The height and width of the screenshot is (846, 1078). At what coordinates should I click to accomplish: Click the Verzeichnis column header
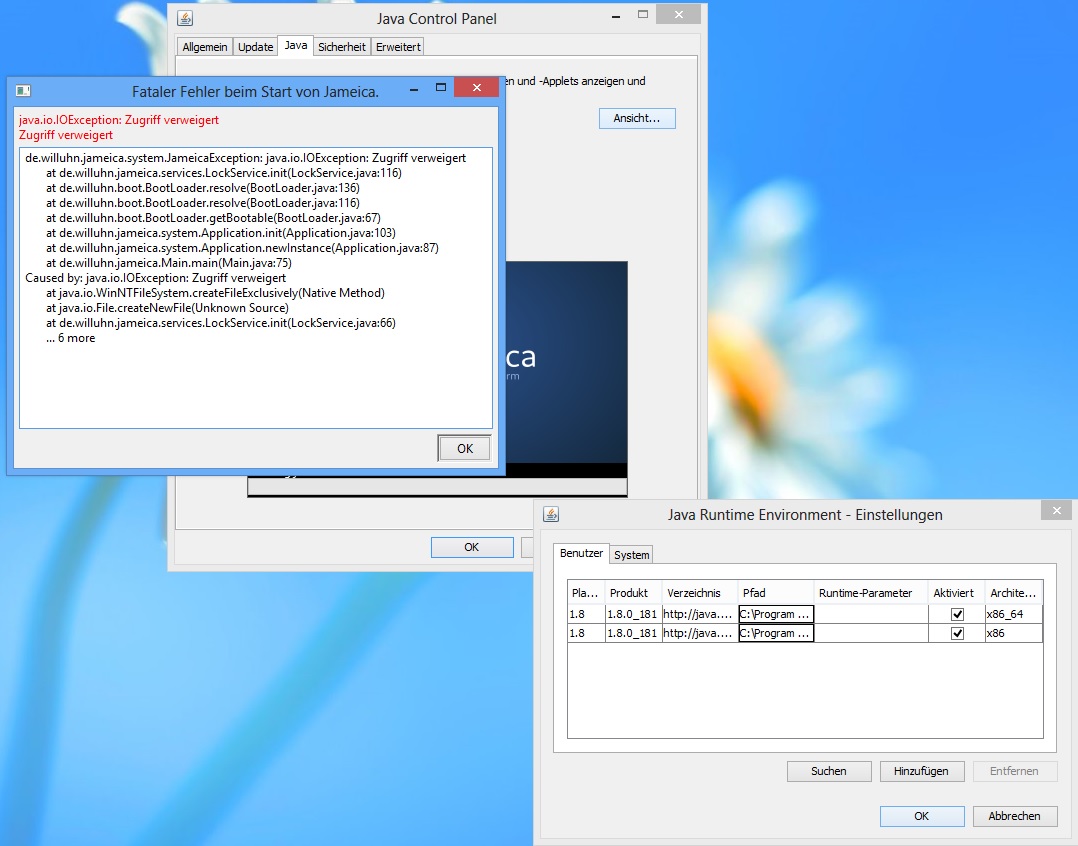[699, 593]
